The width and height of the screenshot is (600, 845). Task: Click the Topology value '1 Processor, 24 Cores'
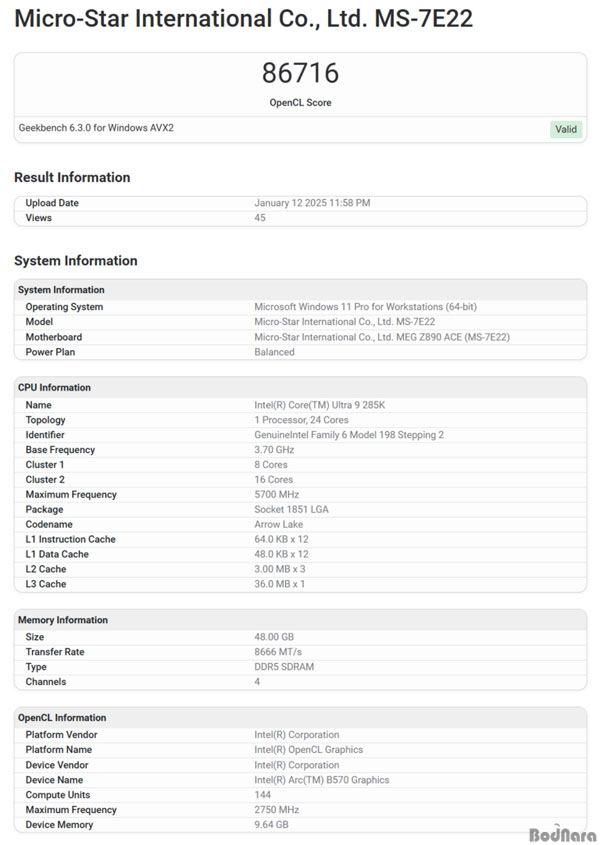[301, 420]
